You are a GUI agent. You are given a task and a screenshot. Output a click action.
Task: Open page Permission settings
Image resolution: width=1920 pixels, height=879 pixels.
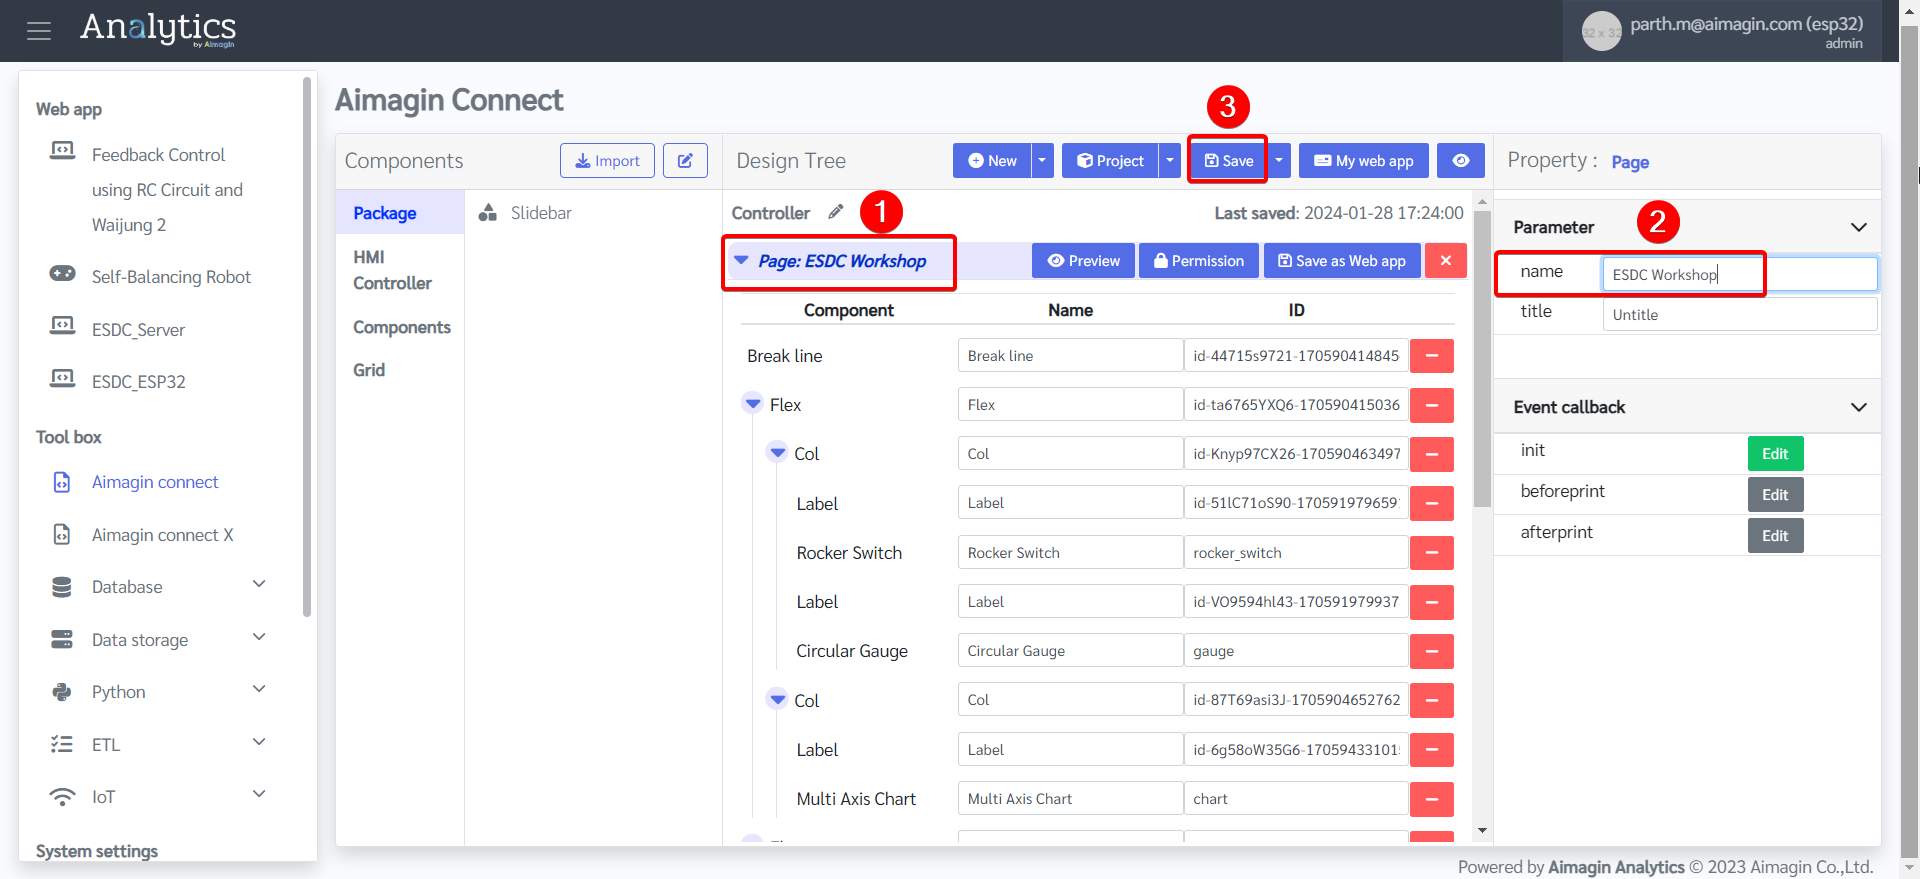[x=1199, y=261]
